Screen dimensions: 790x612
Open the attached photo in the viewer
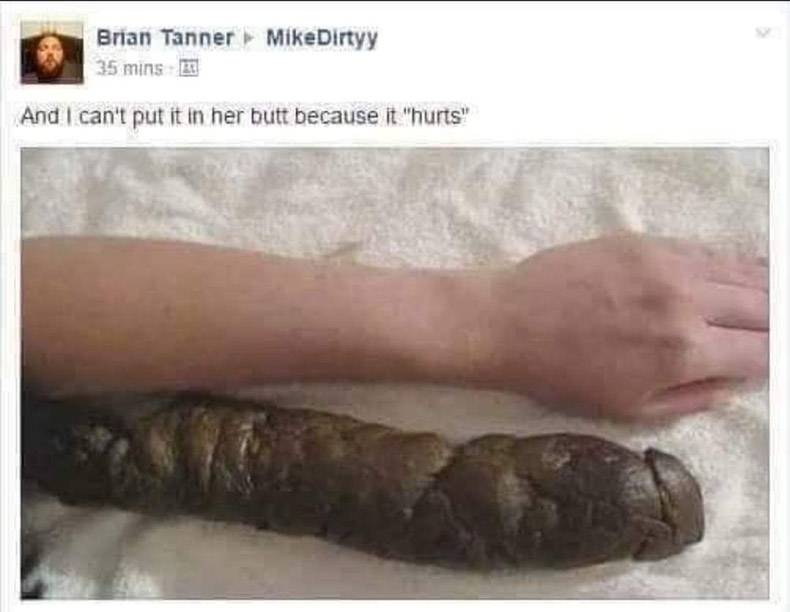(x=395, y=373)
